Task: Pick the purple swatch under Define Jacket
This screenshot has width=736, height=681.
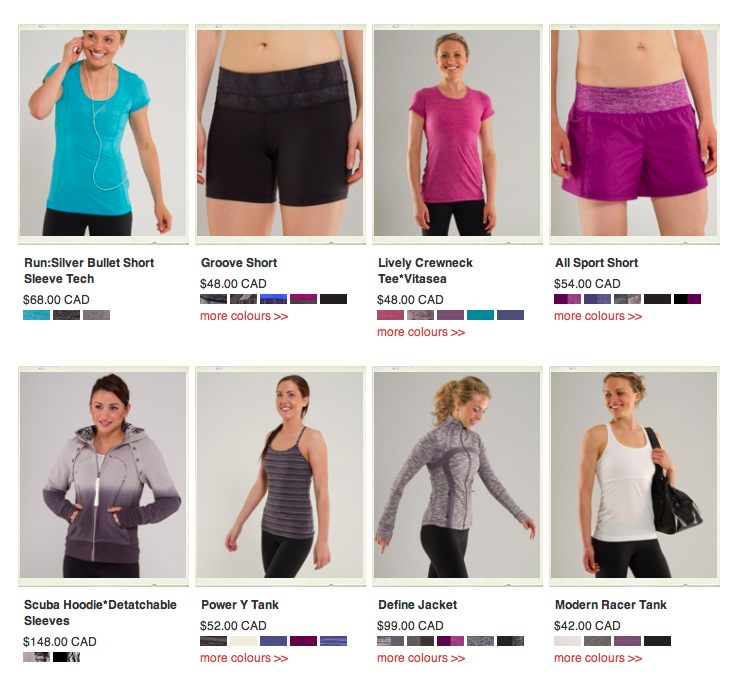Action: tap(451, 641)
